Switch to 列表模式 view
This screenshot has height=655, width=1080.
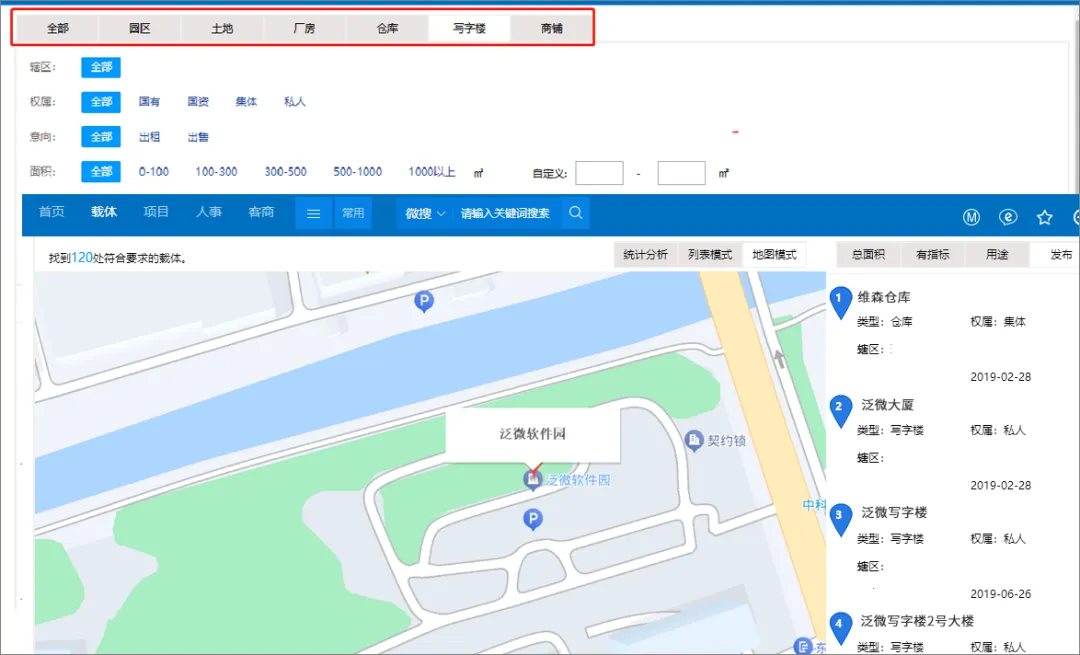point(710,255)
